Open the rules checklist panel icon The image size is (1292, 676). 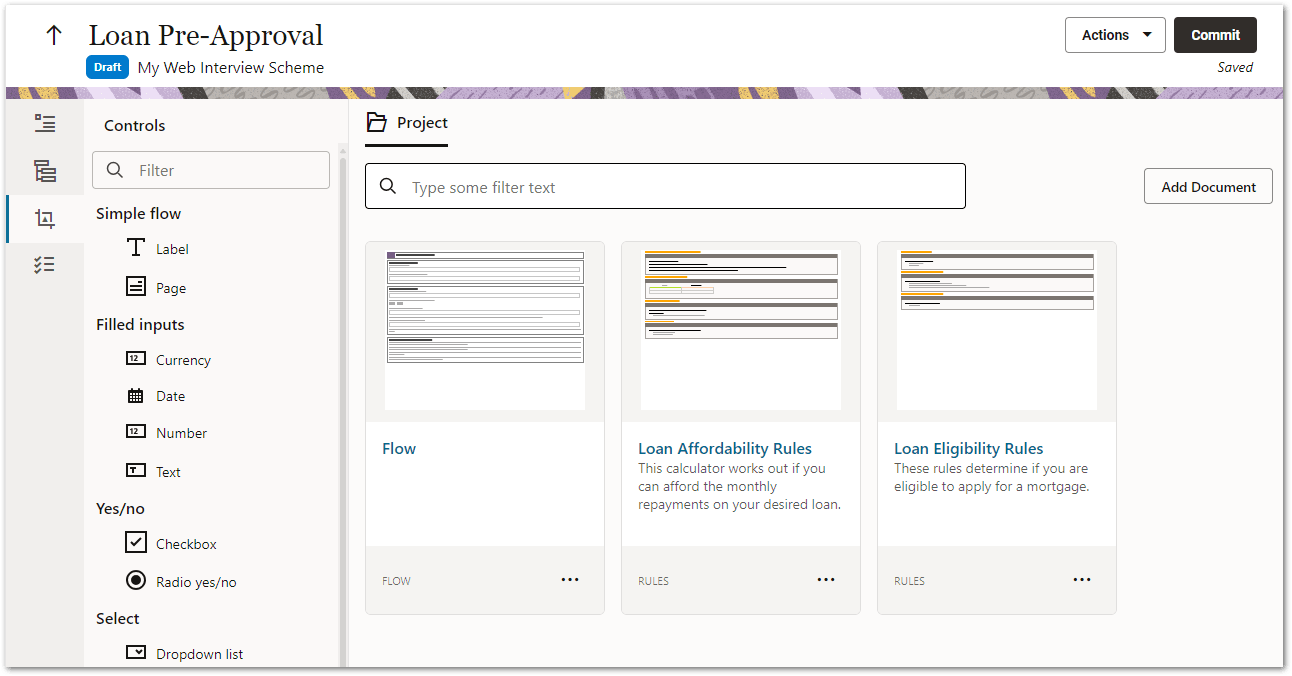45,263
